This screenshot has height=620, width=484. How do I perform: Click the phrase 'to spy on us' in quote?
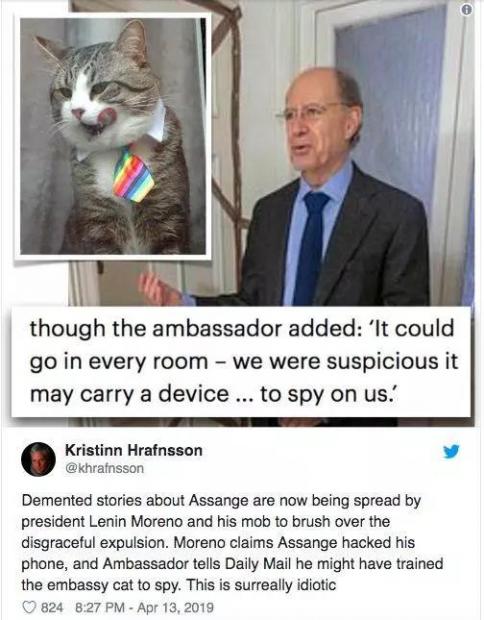[323, 394]
